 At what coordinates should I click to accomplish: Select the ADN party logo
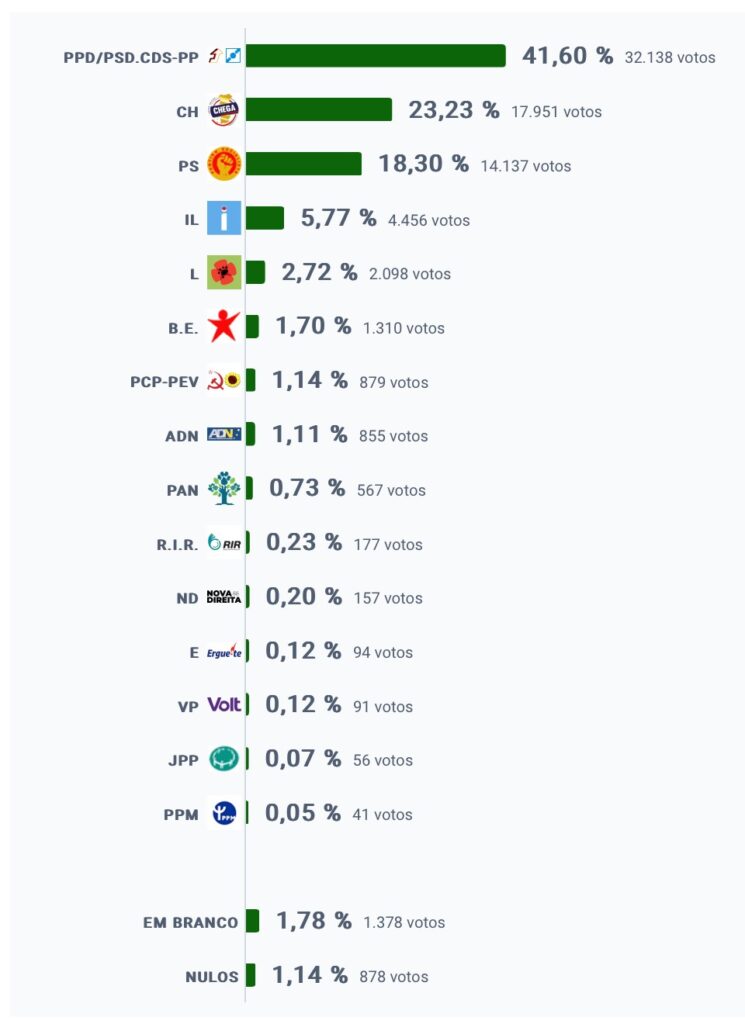(x=224, y=434)
